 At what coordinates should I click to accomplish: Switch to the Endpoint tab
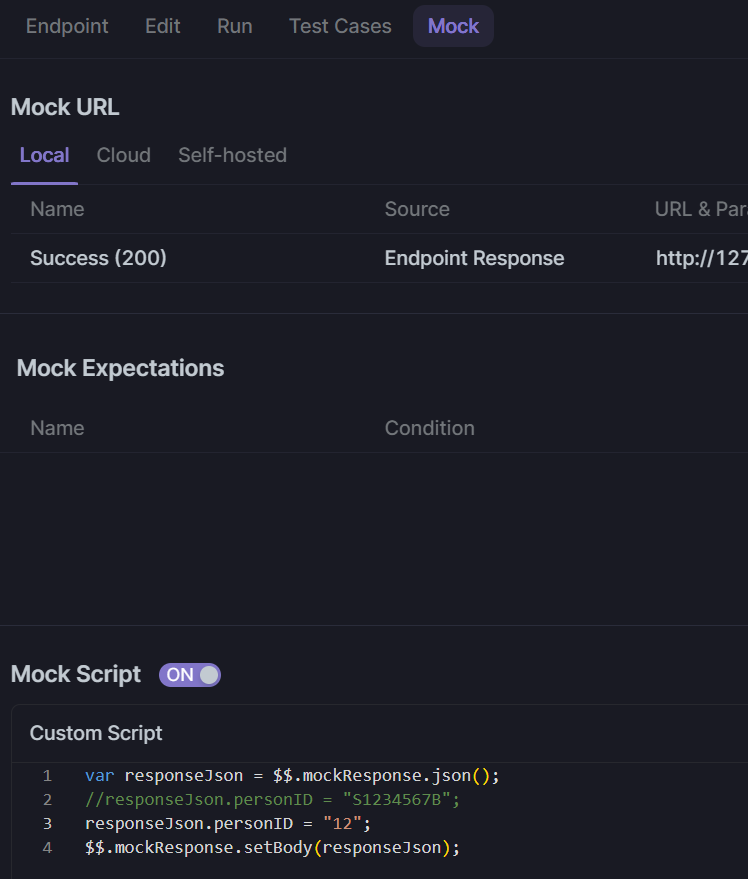(x=67, y=26)
